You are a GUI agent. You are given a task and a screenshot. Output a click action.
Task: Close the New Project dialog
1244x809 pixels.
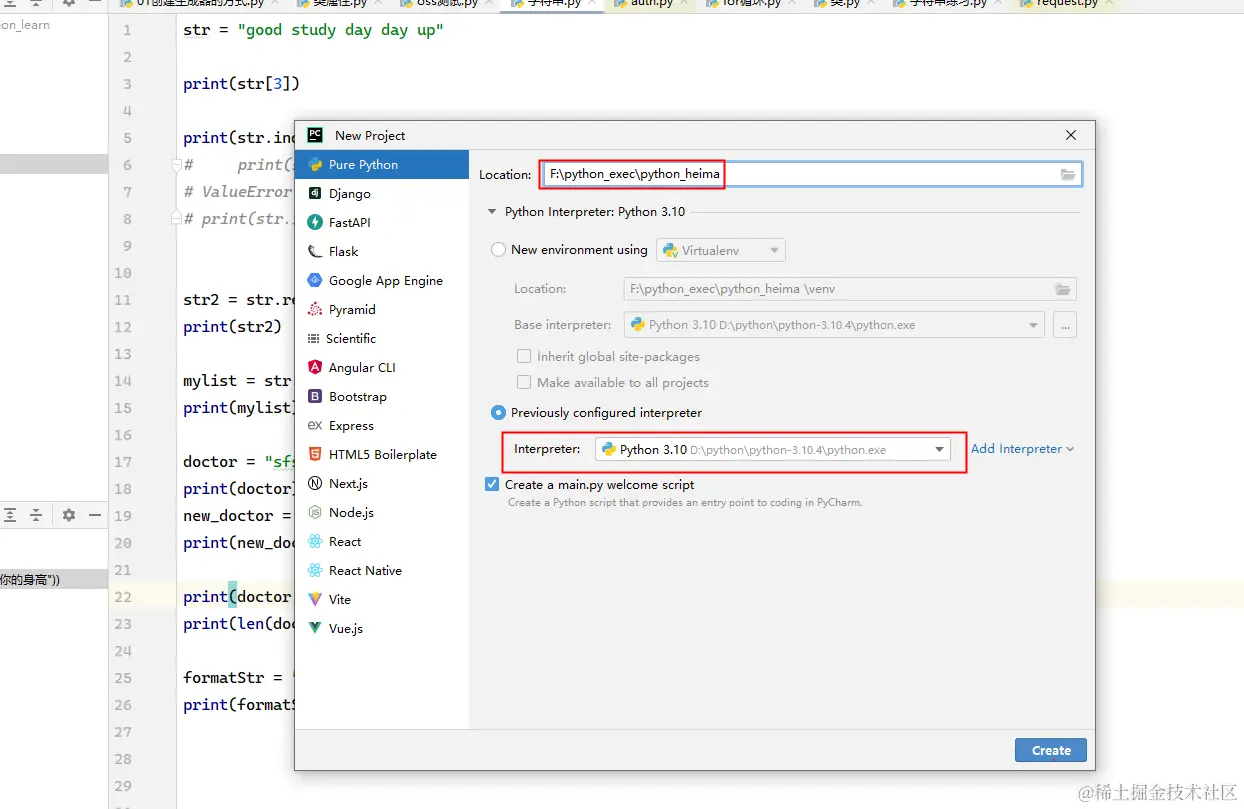(x=1071, y=135)
